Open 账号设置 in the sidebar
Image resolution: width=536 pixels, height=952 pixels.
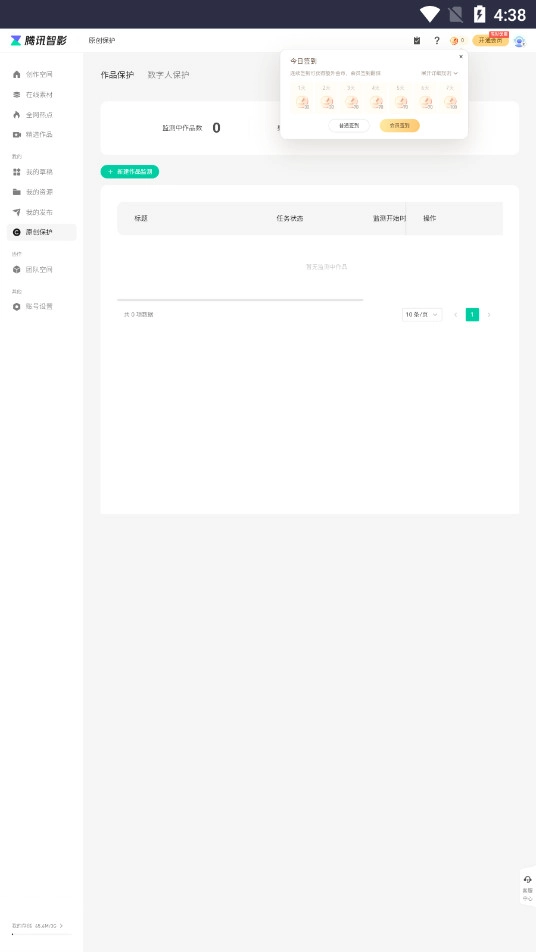click(x=33, y=306)
